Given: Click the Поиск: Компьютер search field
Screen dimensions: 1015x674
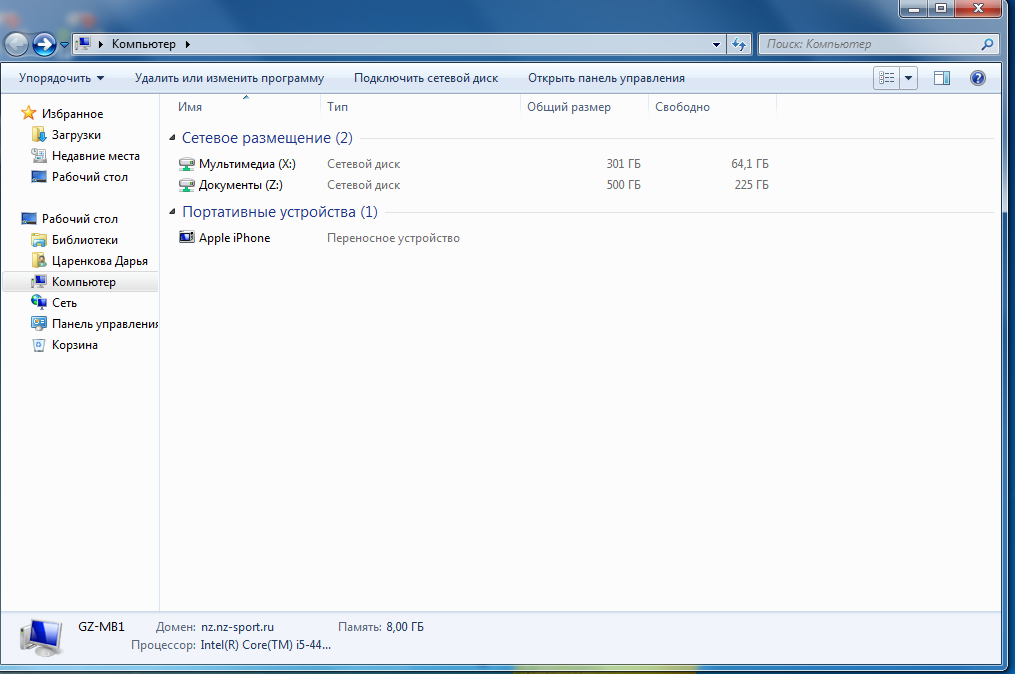Looking at the screenshot, I should point(867,44).
